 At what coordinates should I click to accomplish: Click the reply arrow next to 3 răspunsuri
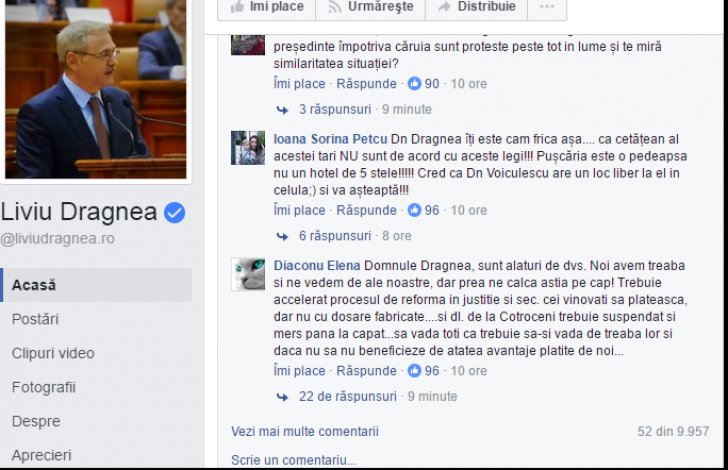point(282,110)
